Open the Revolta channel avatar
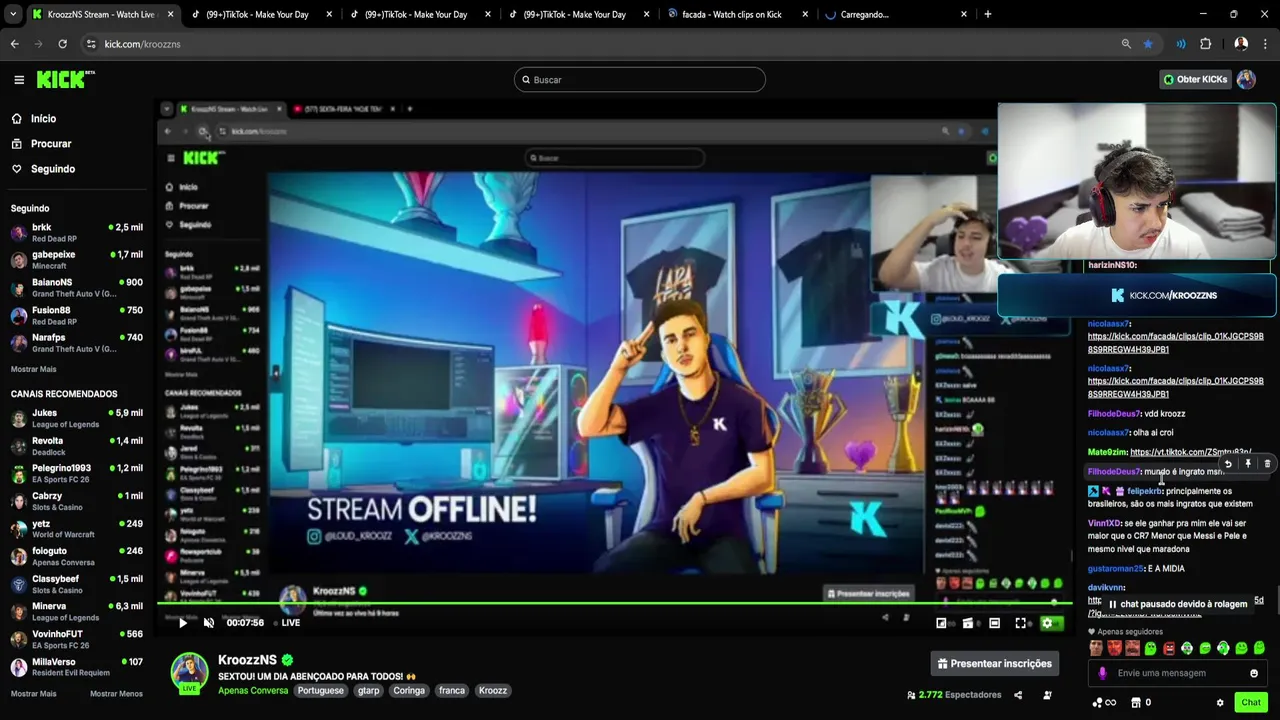This screenshot has width=1280, height=720. 19,446
